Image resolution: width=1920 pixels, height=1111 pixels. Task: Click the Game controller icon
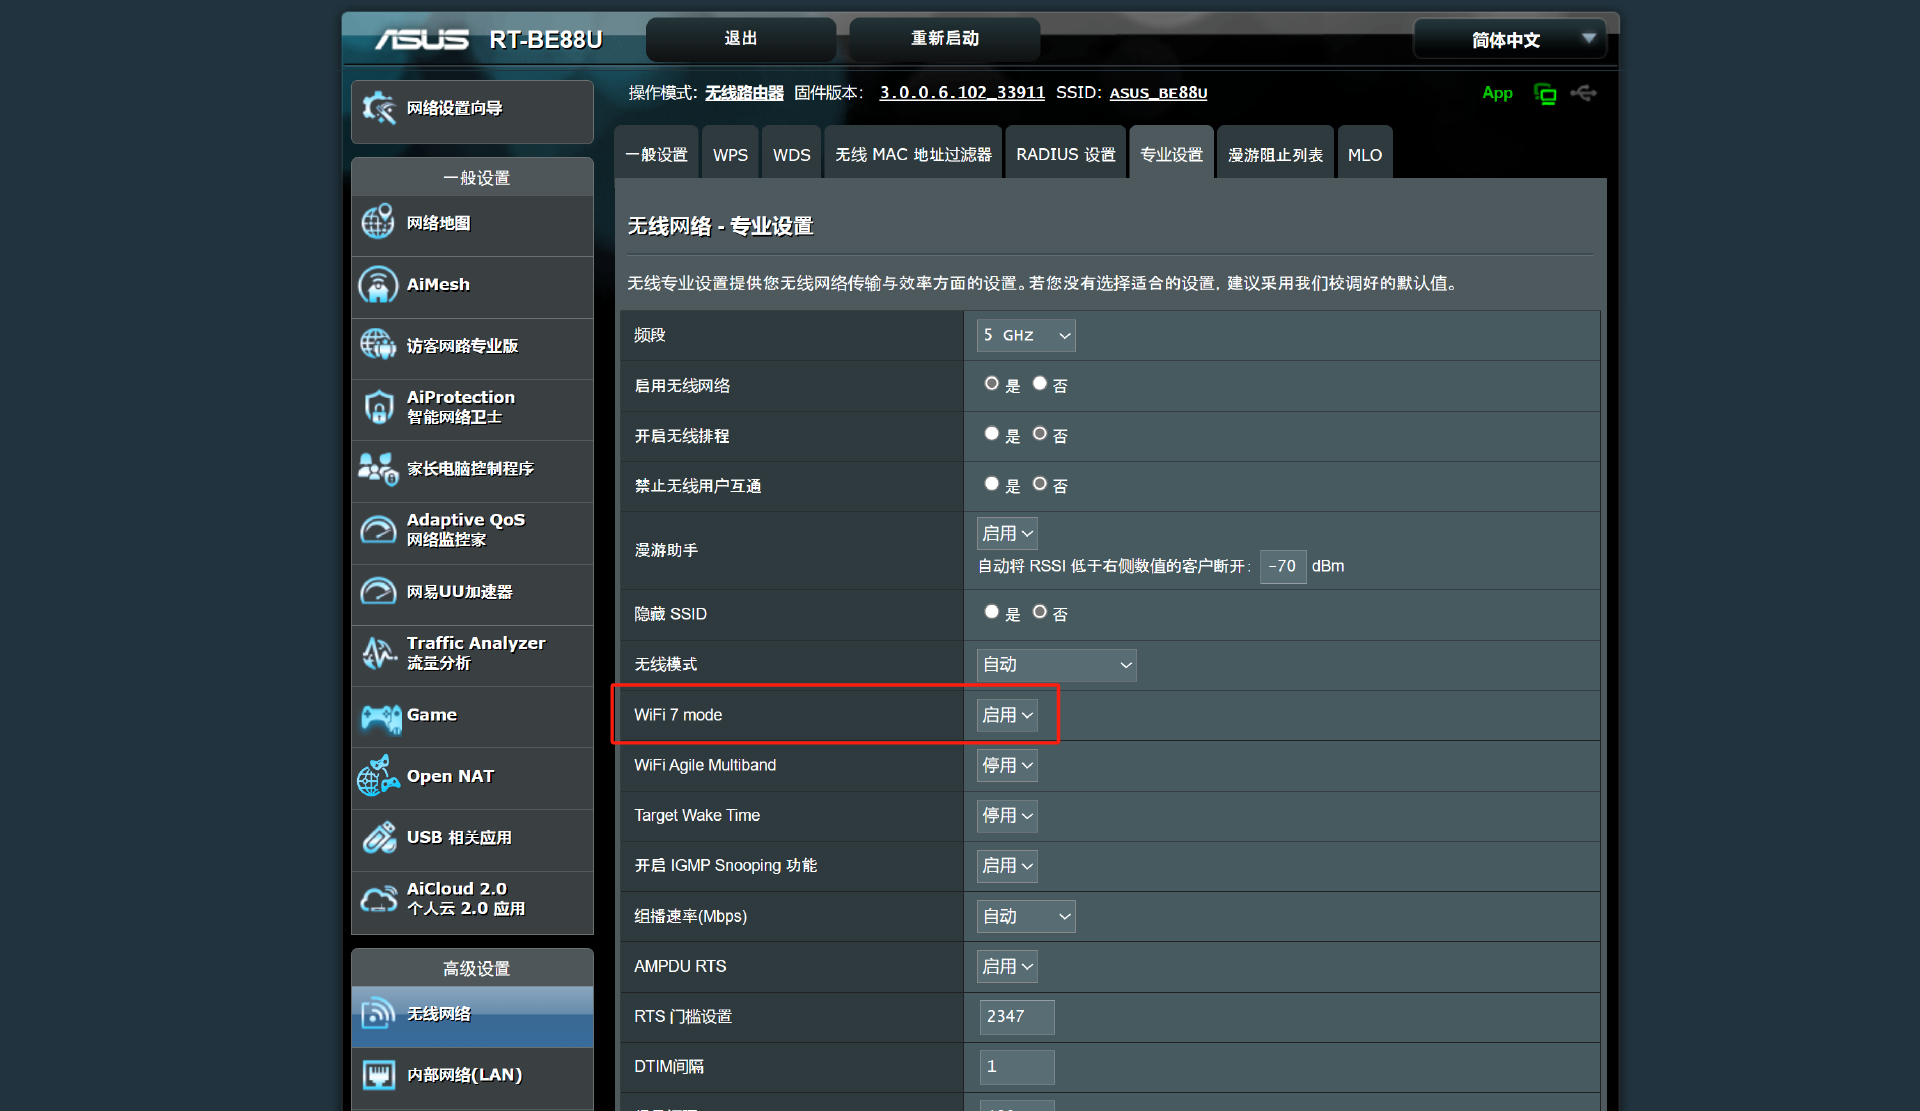tap(380, 716)
